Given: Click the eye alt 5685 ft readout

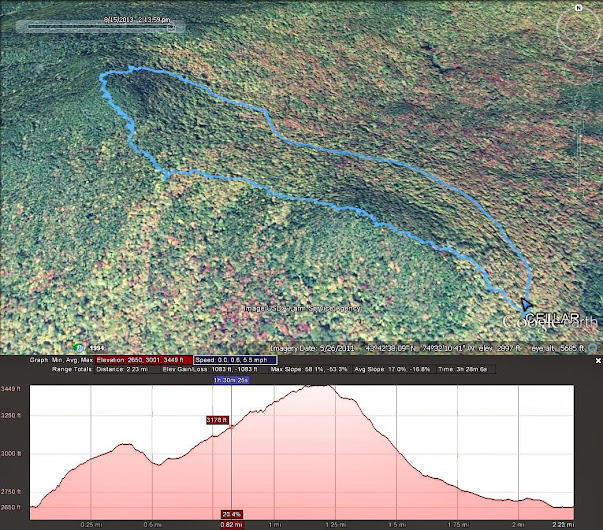Looking at the screenshot, I should (x=558, y=348).
